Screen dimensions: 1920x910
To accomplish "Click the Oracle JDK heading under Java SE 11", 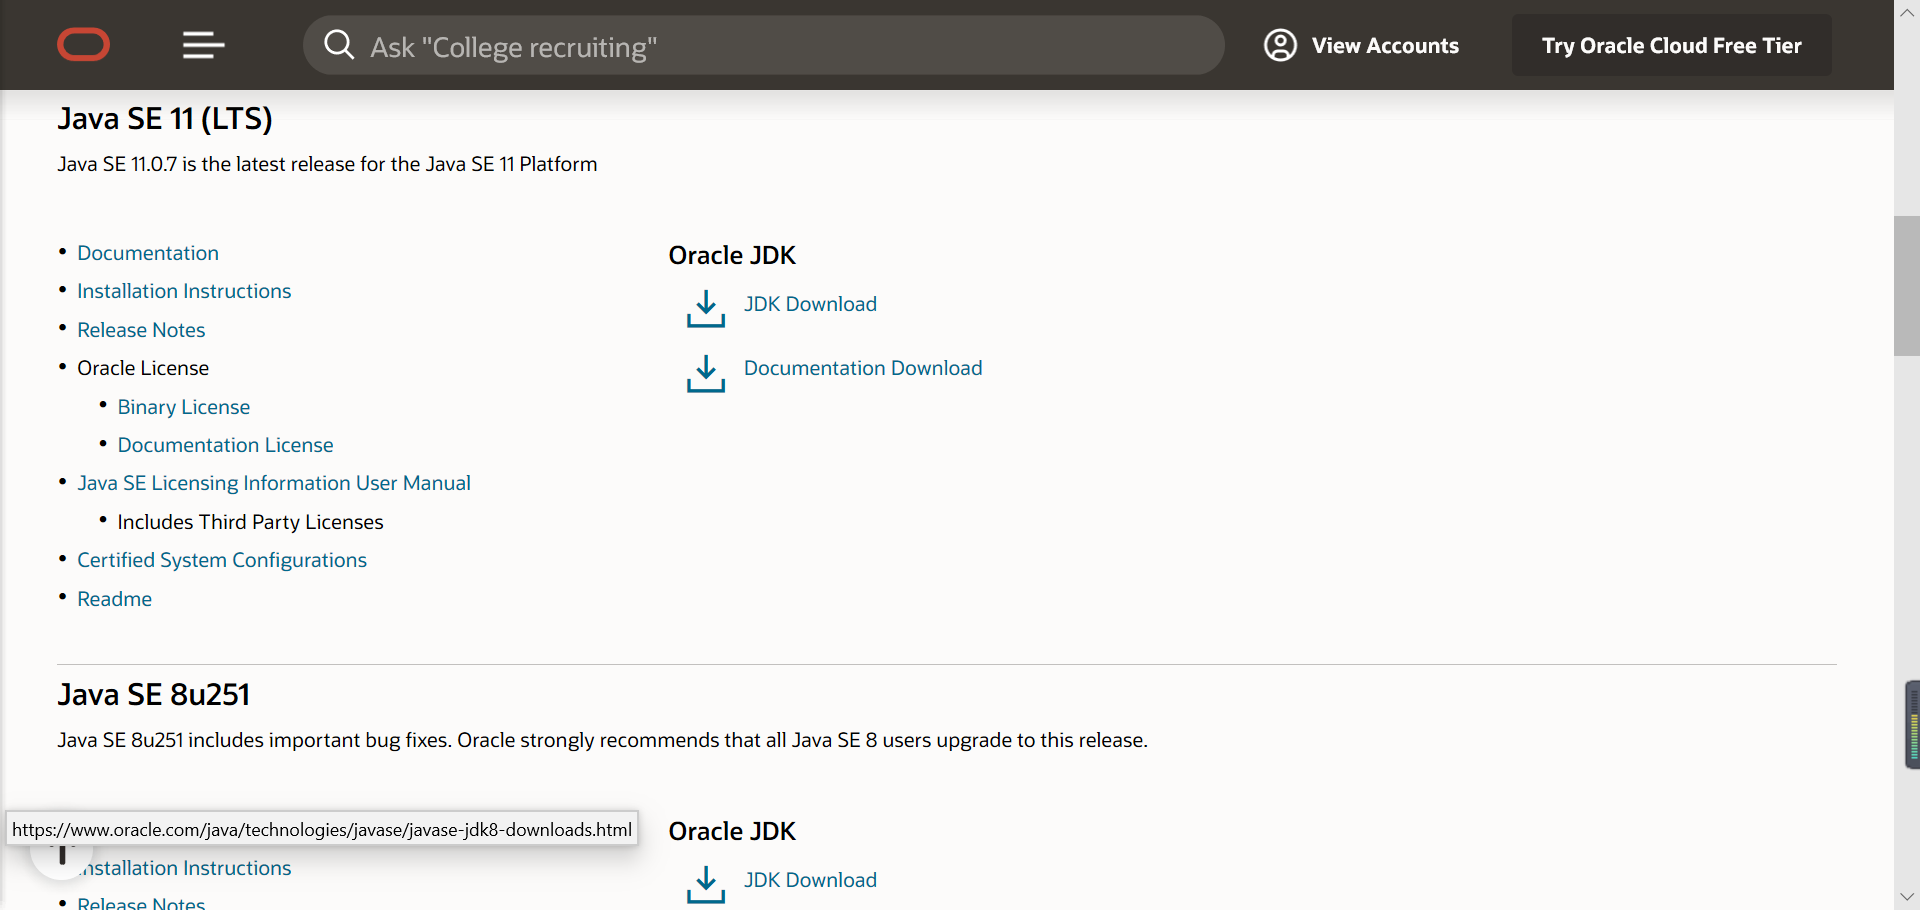I will [732, 255].
